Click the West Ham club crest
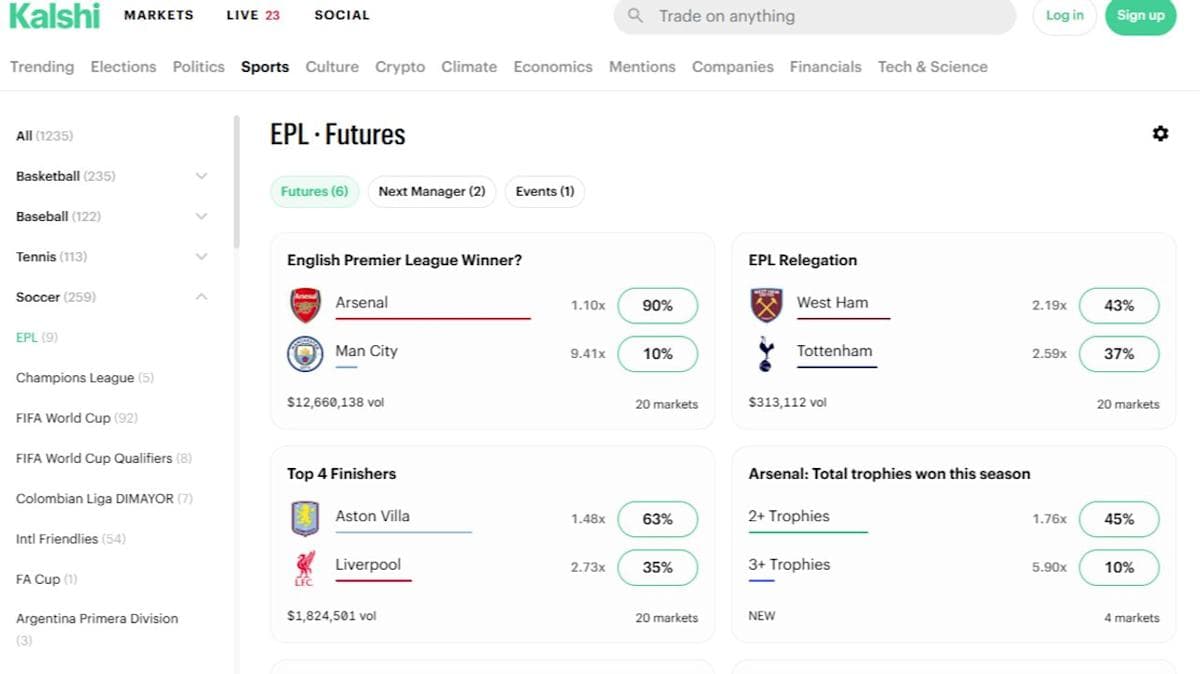Screen dimensions: 1200x674 [x=766, y=305]
